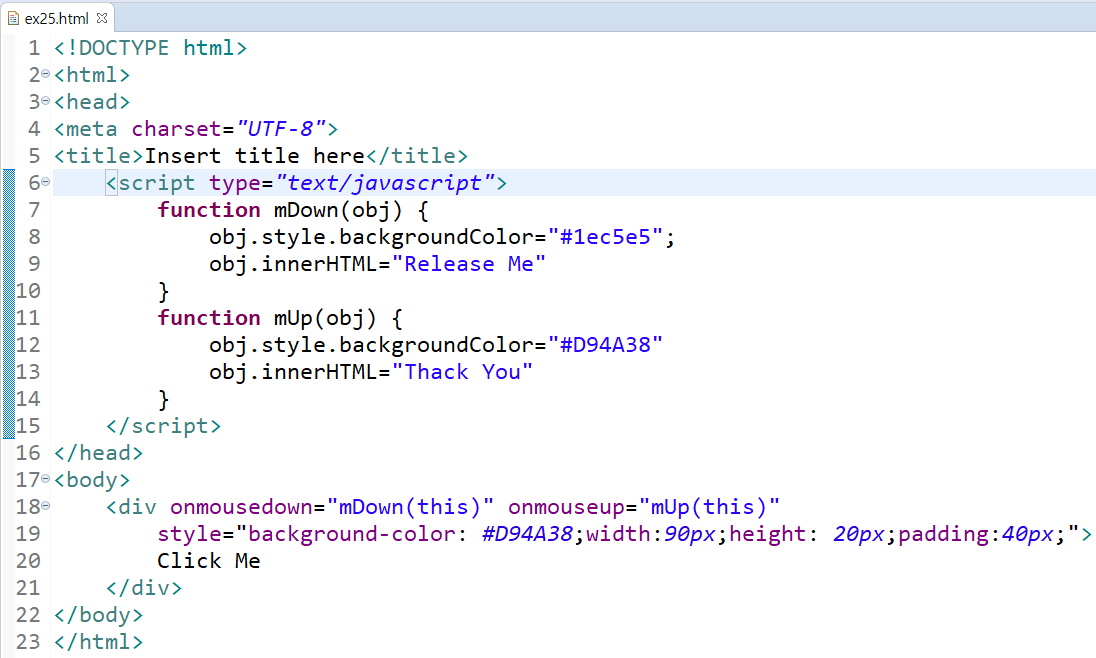Image resolution: width=1096 pixels, height=658 pixels.
Task: Select the ex25.html editor tab
Action: [57, 18]
